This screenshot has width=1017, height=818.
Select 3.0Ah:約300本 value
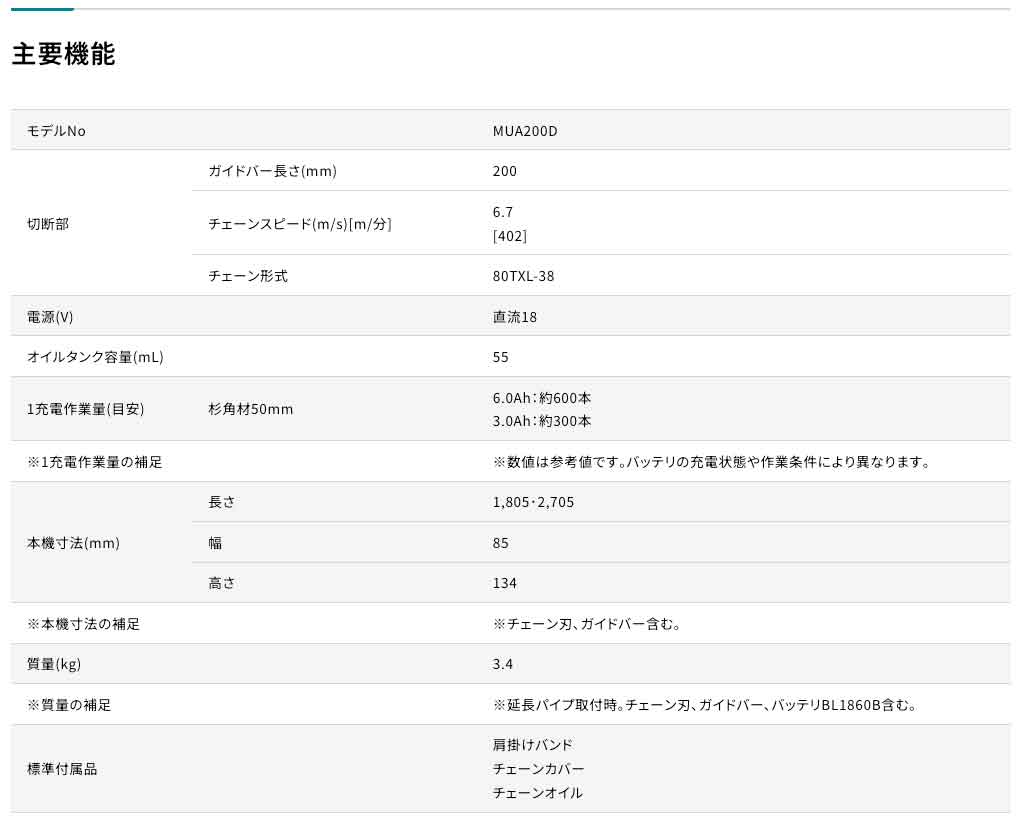tap(542, 421)
